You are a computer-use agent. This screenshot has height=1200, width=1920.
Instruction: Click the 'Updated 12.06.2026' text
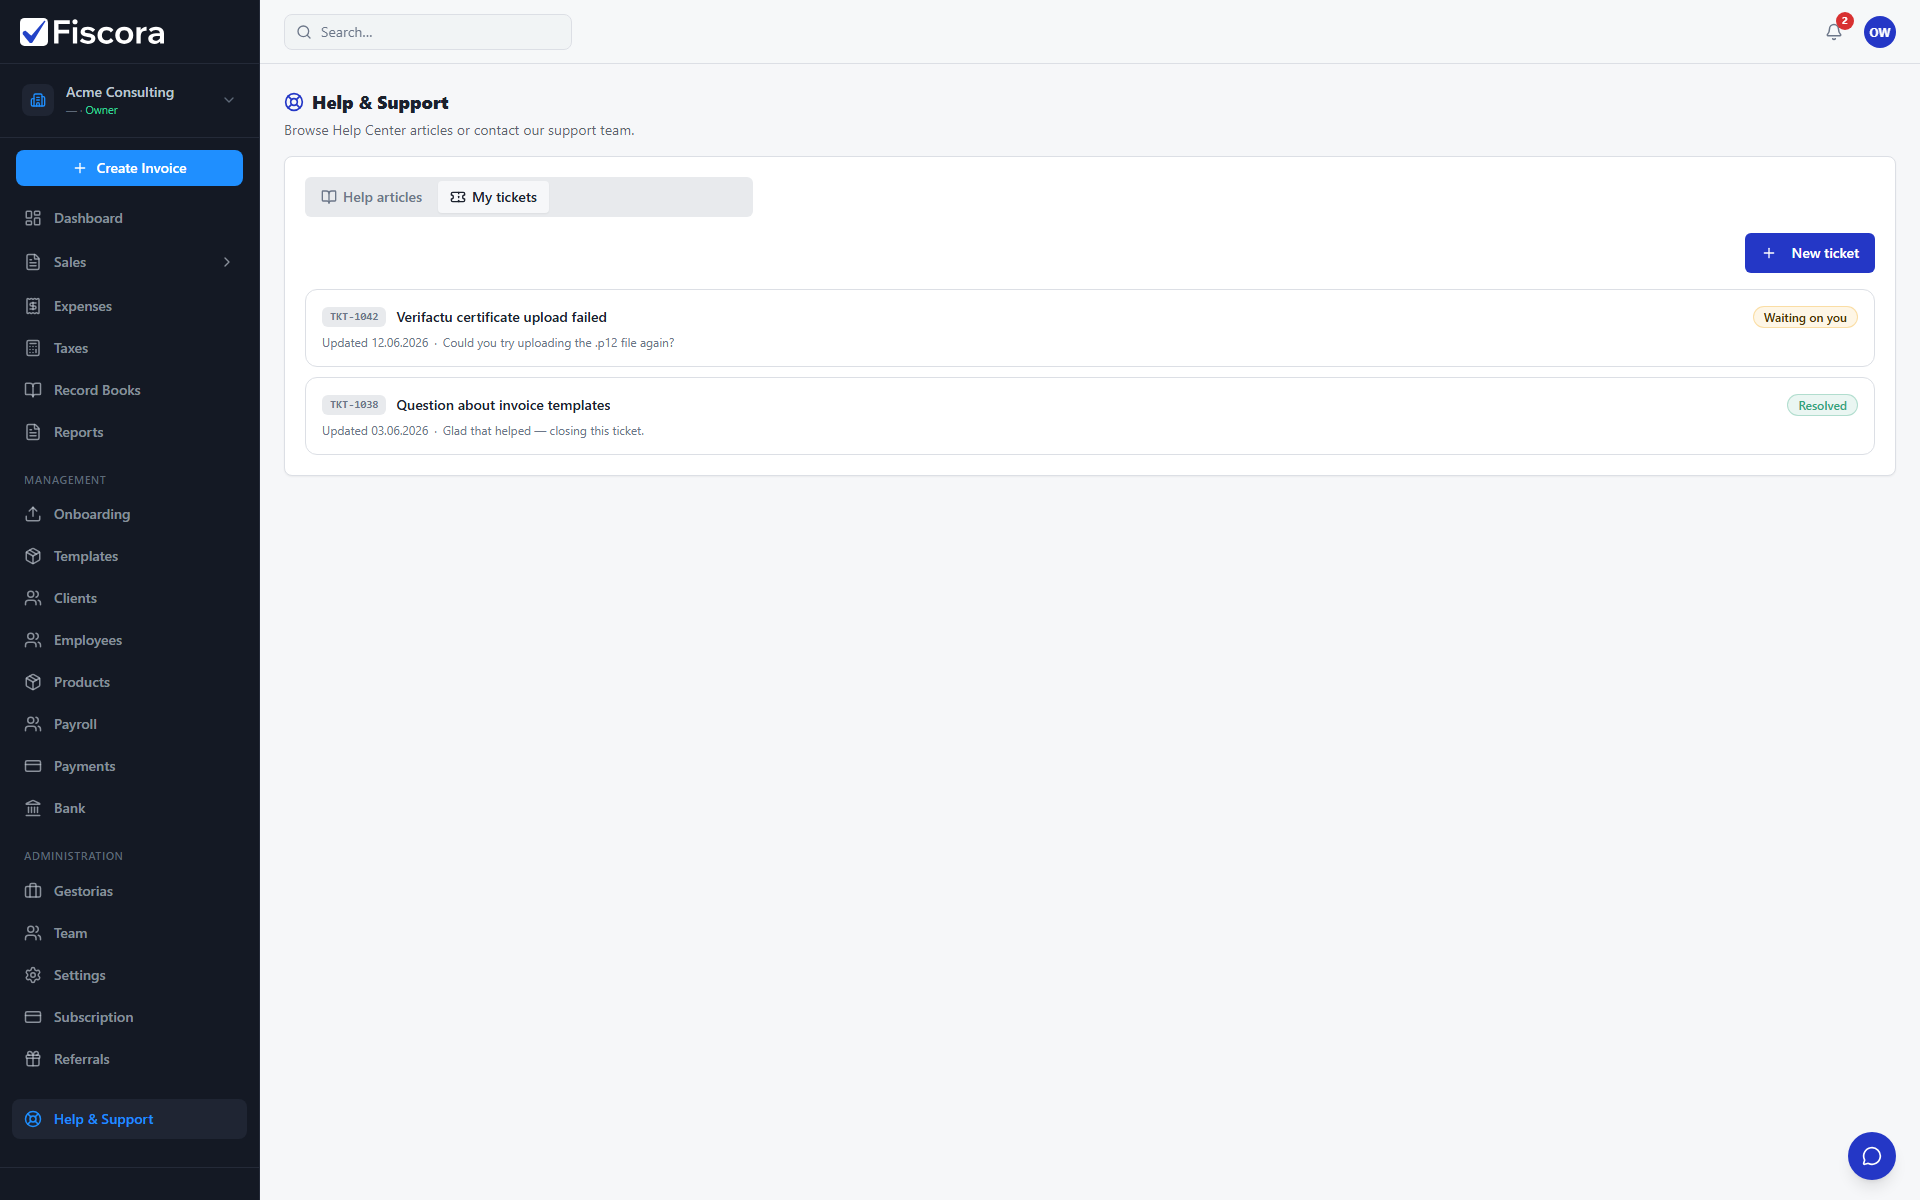pyautogui.click(x=375, y=343)
